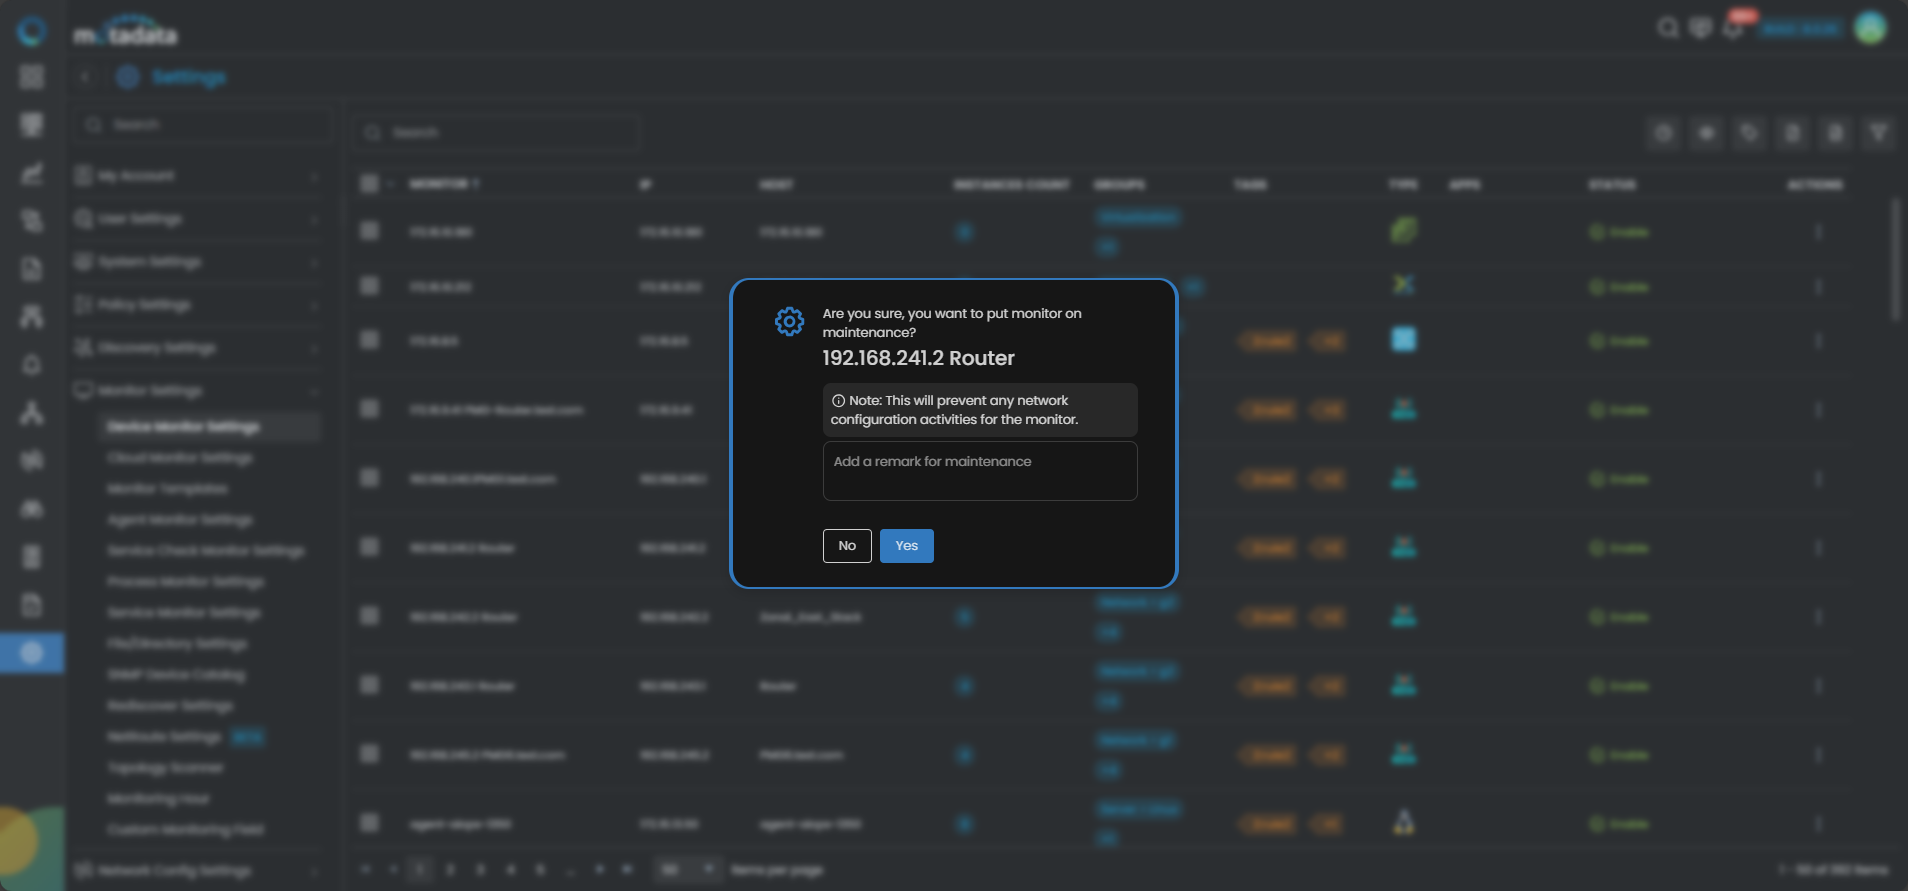Open the items per page dropdown
This screenshot has height=891, width=1908.
687,870
